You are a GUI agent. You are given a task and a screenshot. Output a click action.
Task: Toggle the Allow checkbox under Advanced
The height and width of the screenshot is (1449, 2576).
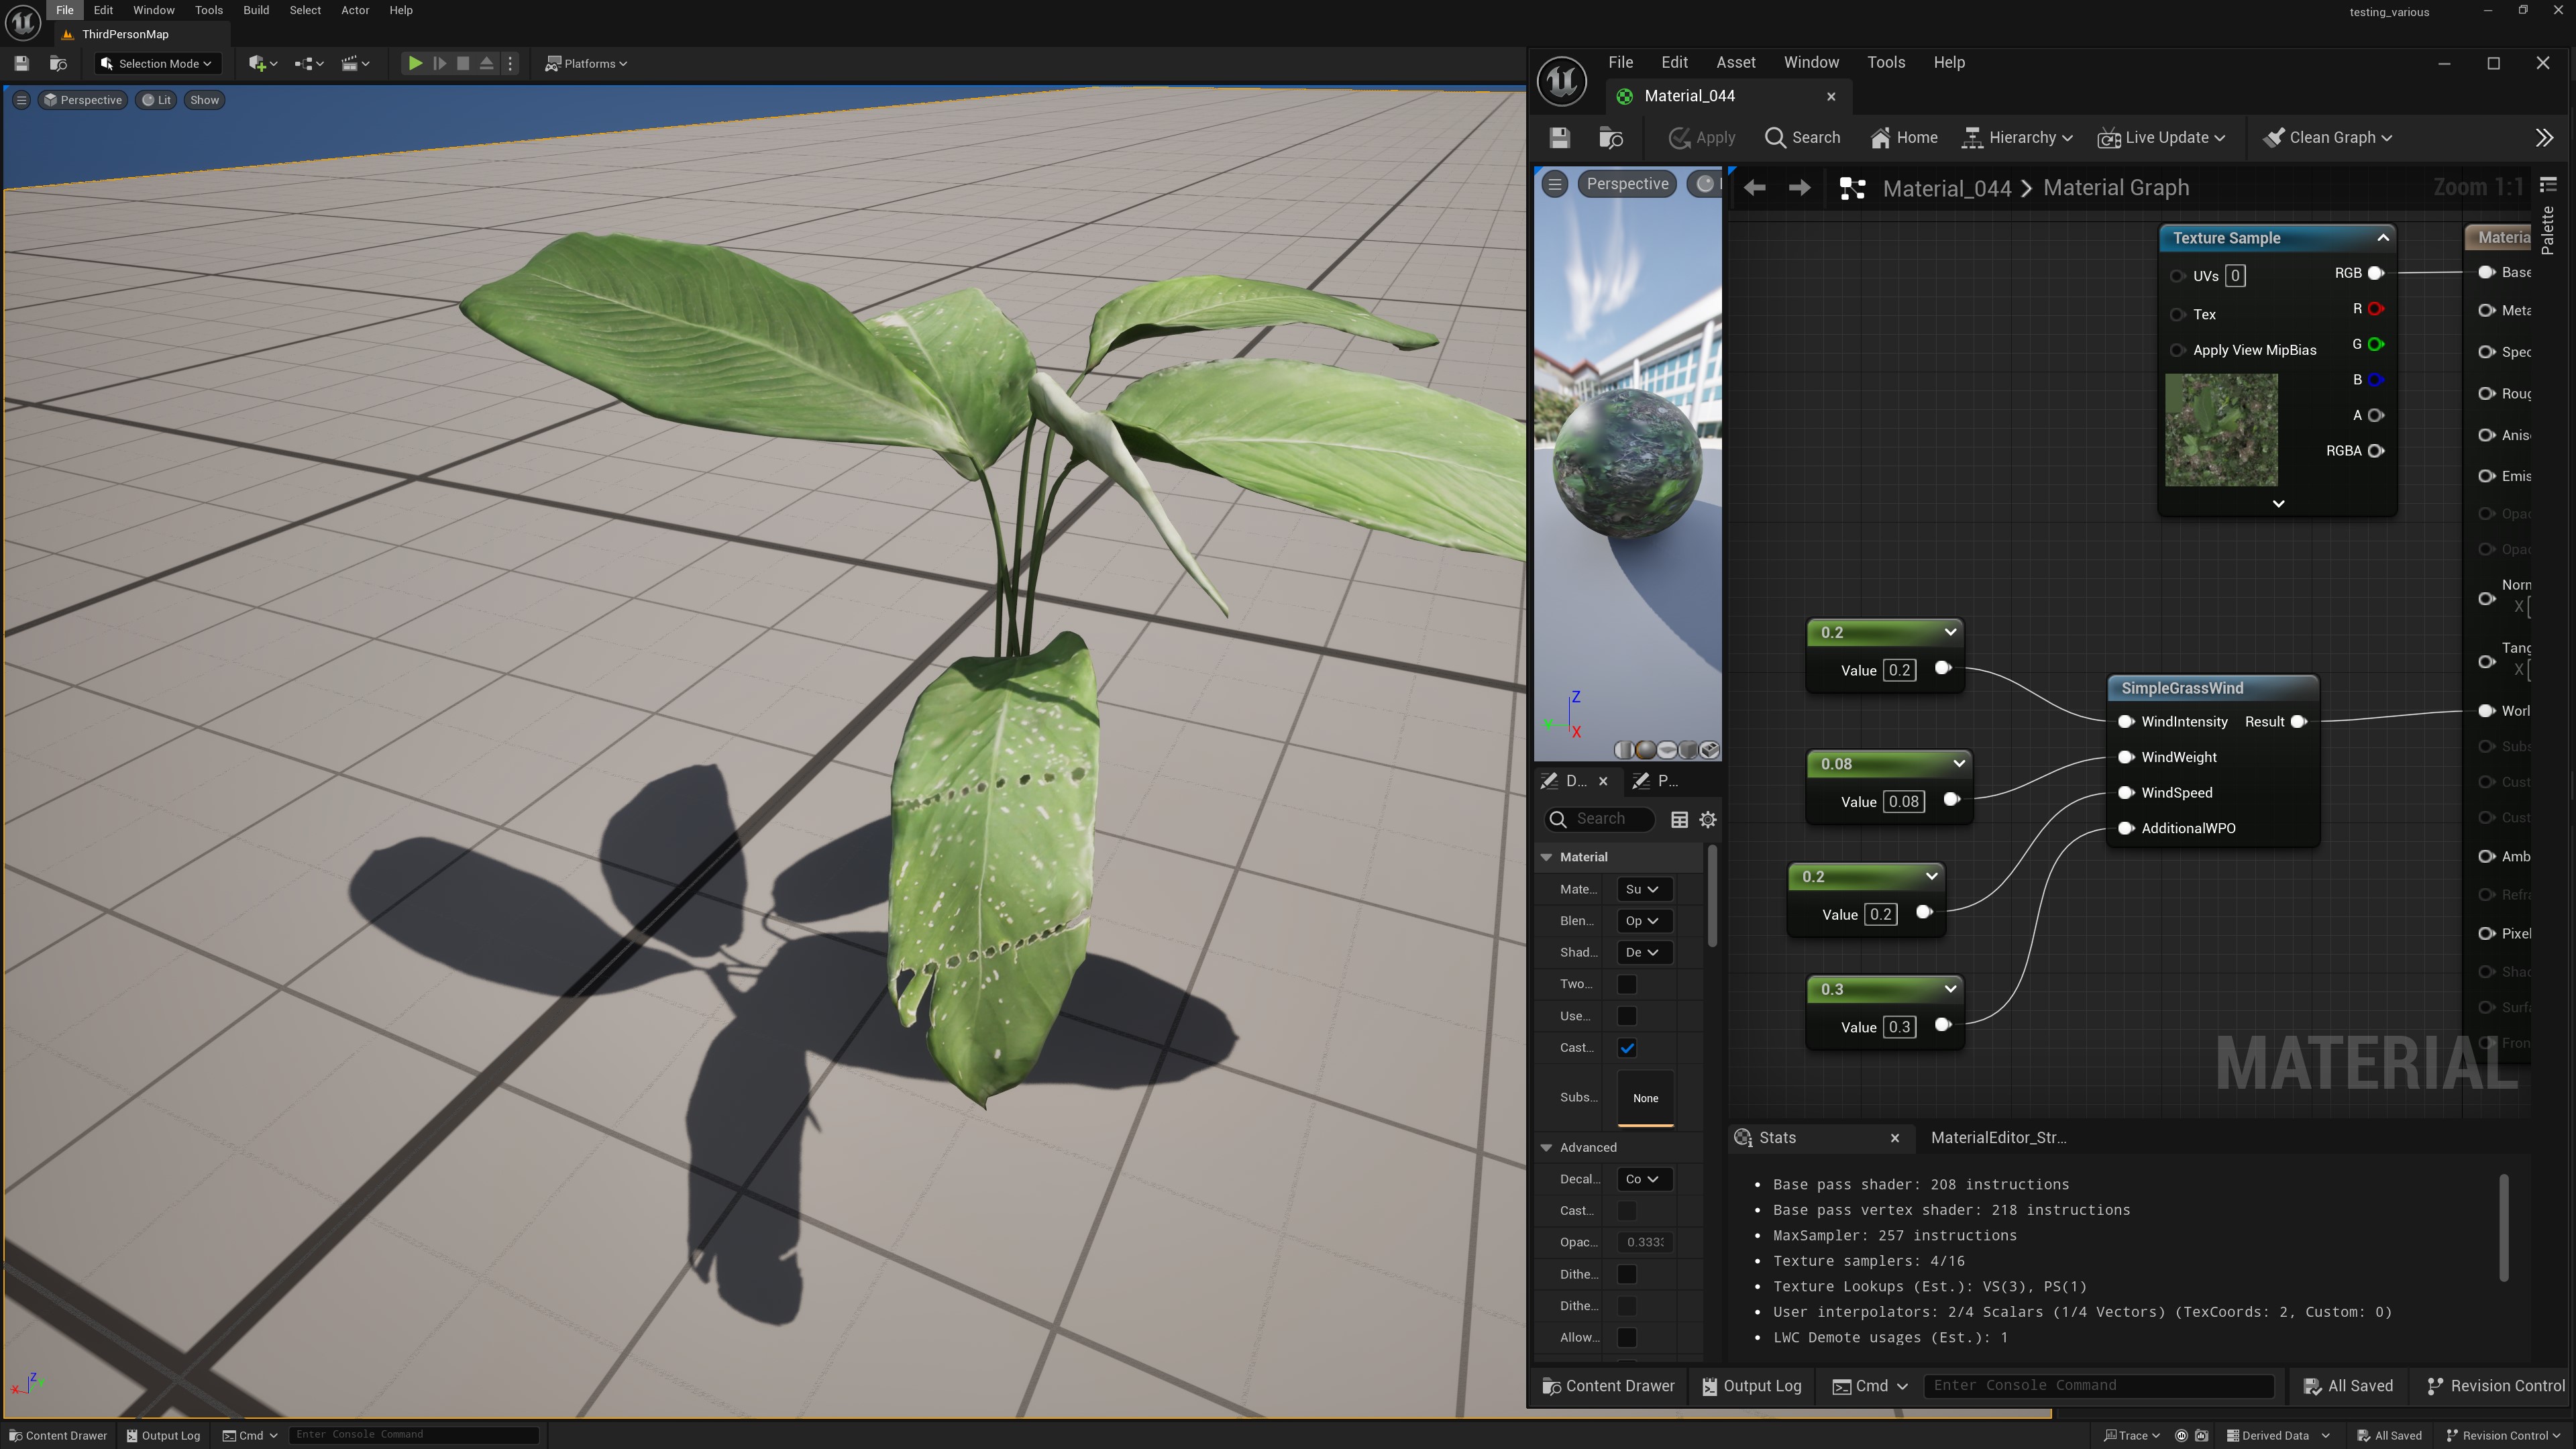pyautogui.click(x=1627, y=1338)
